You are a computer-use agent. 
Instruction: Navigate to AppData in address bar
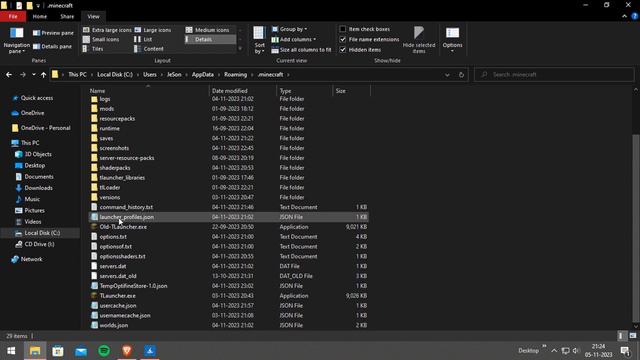coord(202,75)
